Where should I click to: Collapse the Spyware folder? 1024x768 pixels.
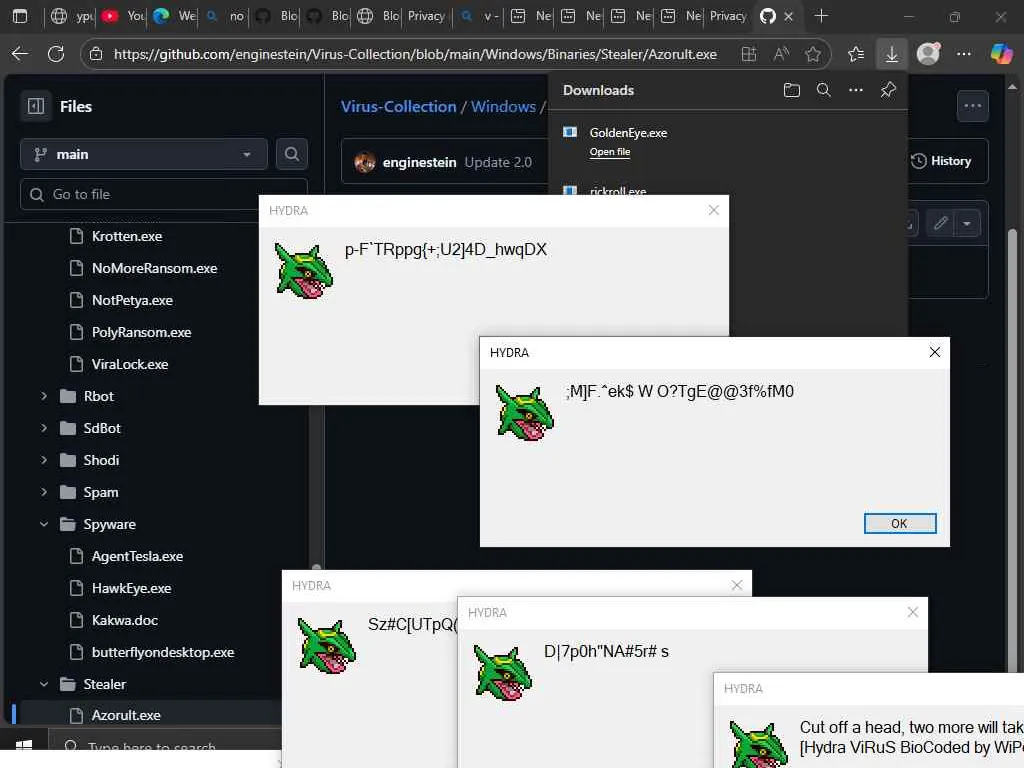point(44,524)
